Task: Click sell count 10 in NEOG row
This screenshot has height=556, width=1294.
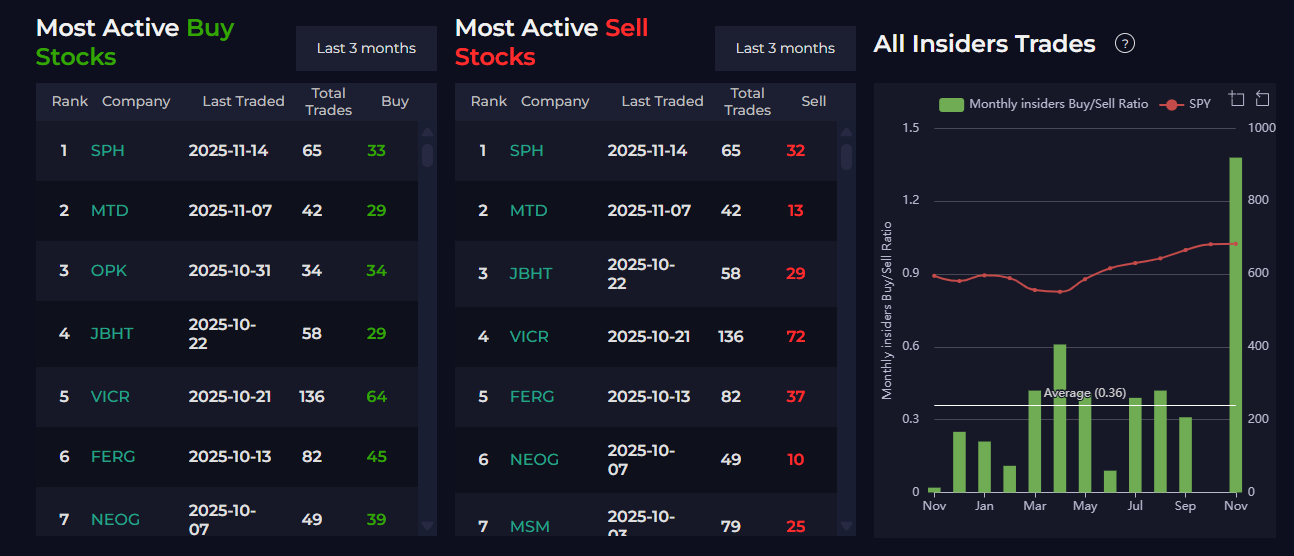Action: (796, 459)
